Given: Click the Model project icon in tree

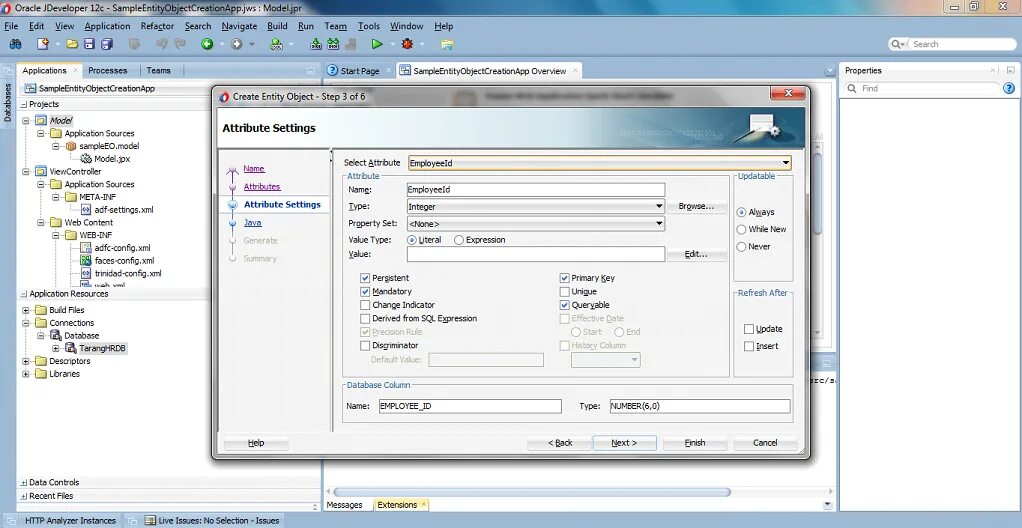Looking at the screenshot, I should click(41, 121).
